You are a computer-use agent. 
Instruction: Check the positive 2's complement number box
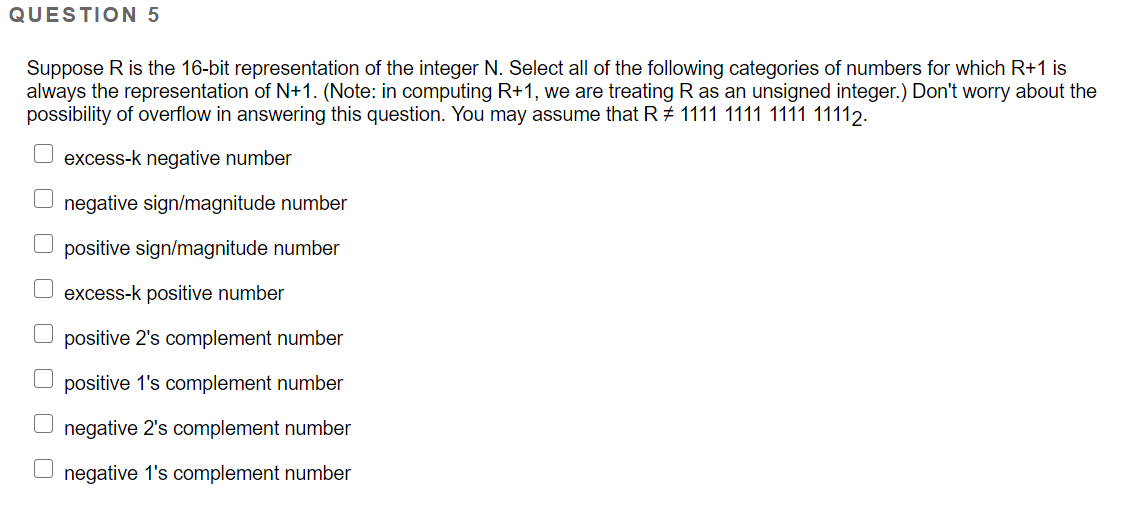pos(43,334)
